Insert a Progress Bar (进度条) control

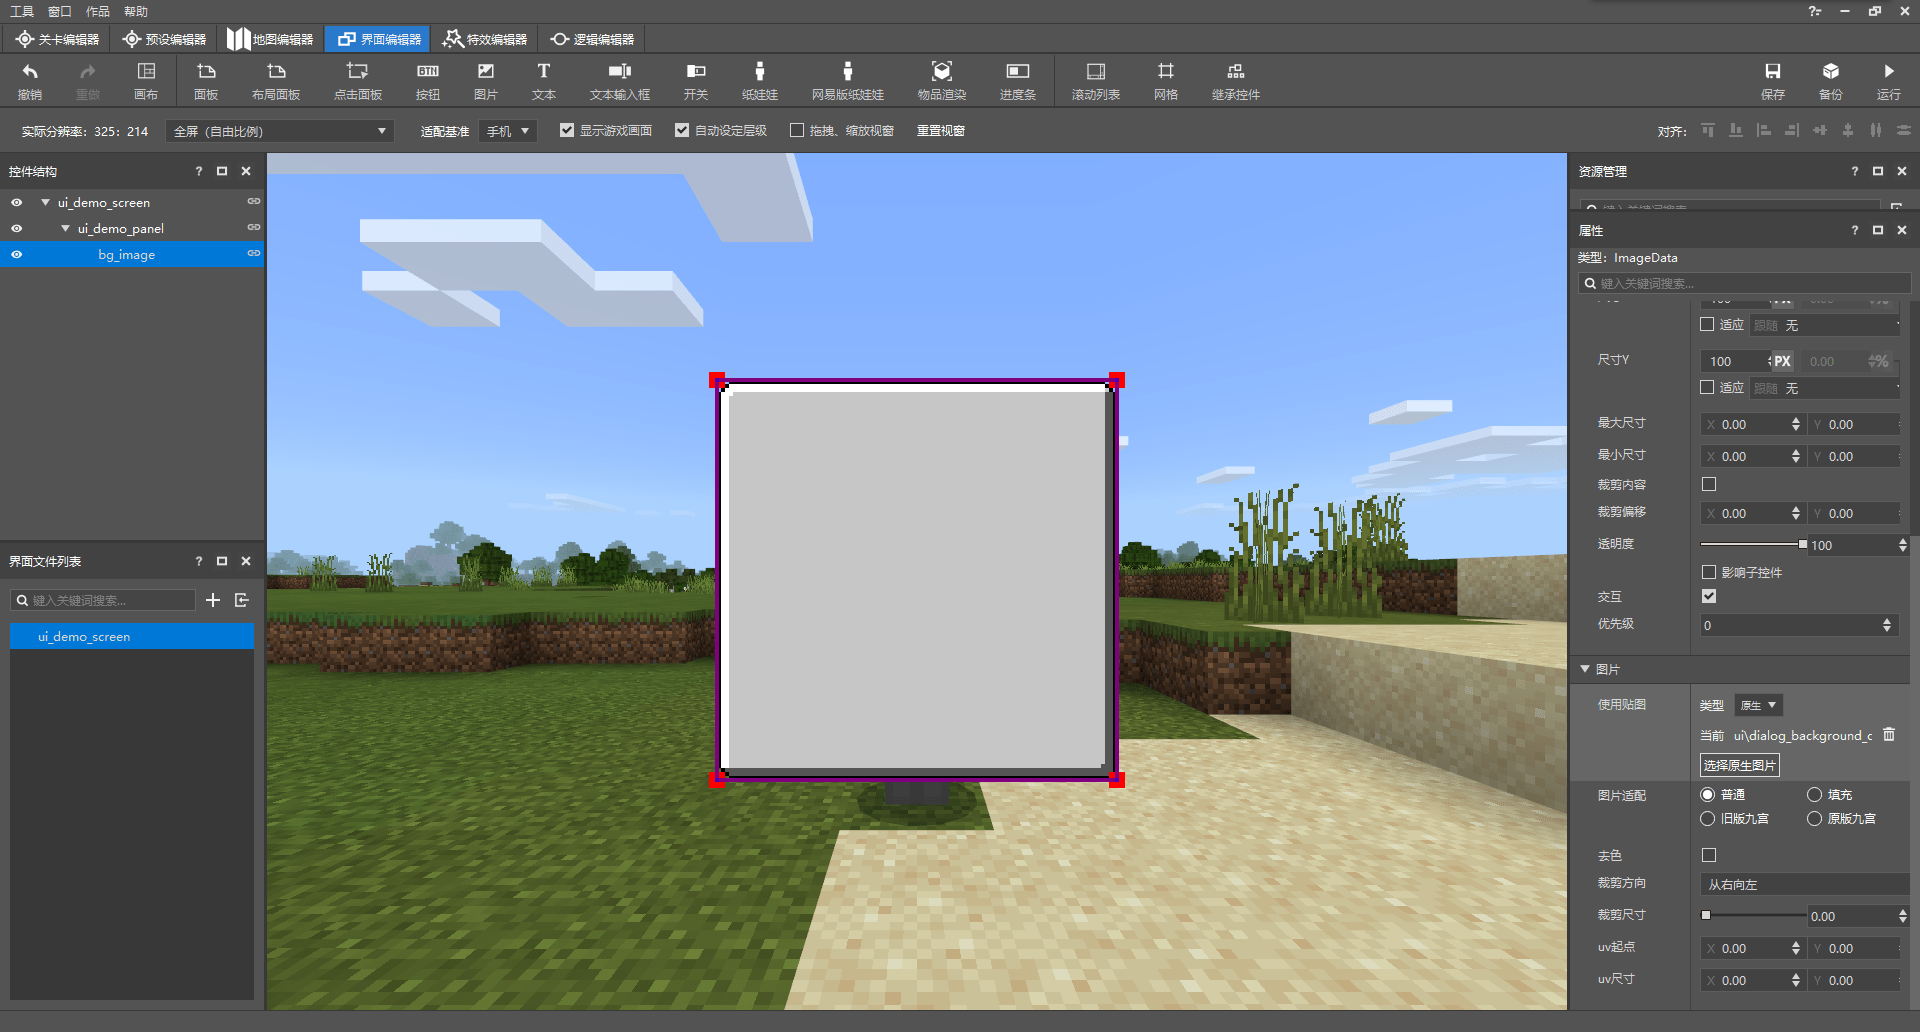click(1018, 81)
